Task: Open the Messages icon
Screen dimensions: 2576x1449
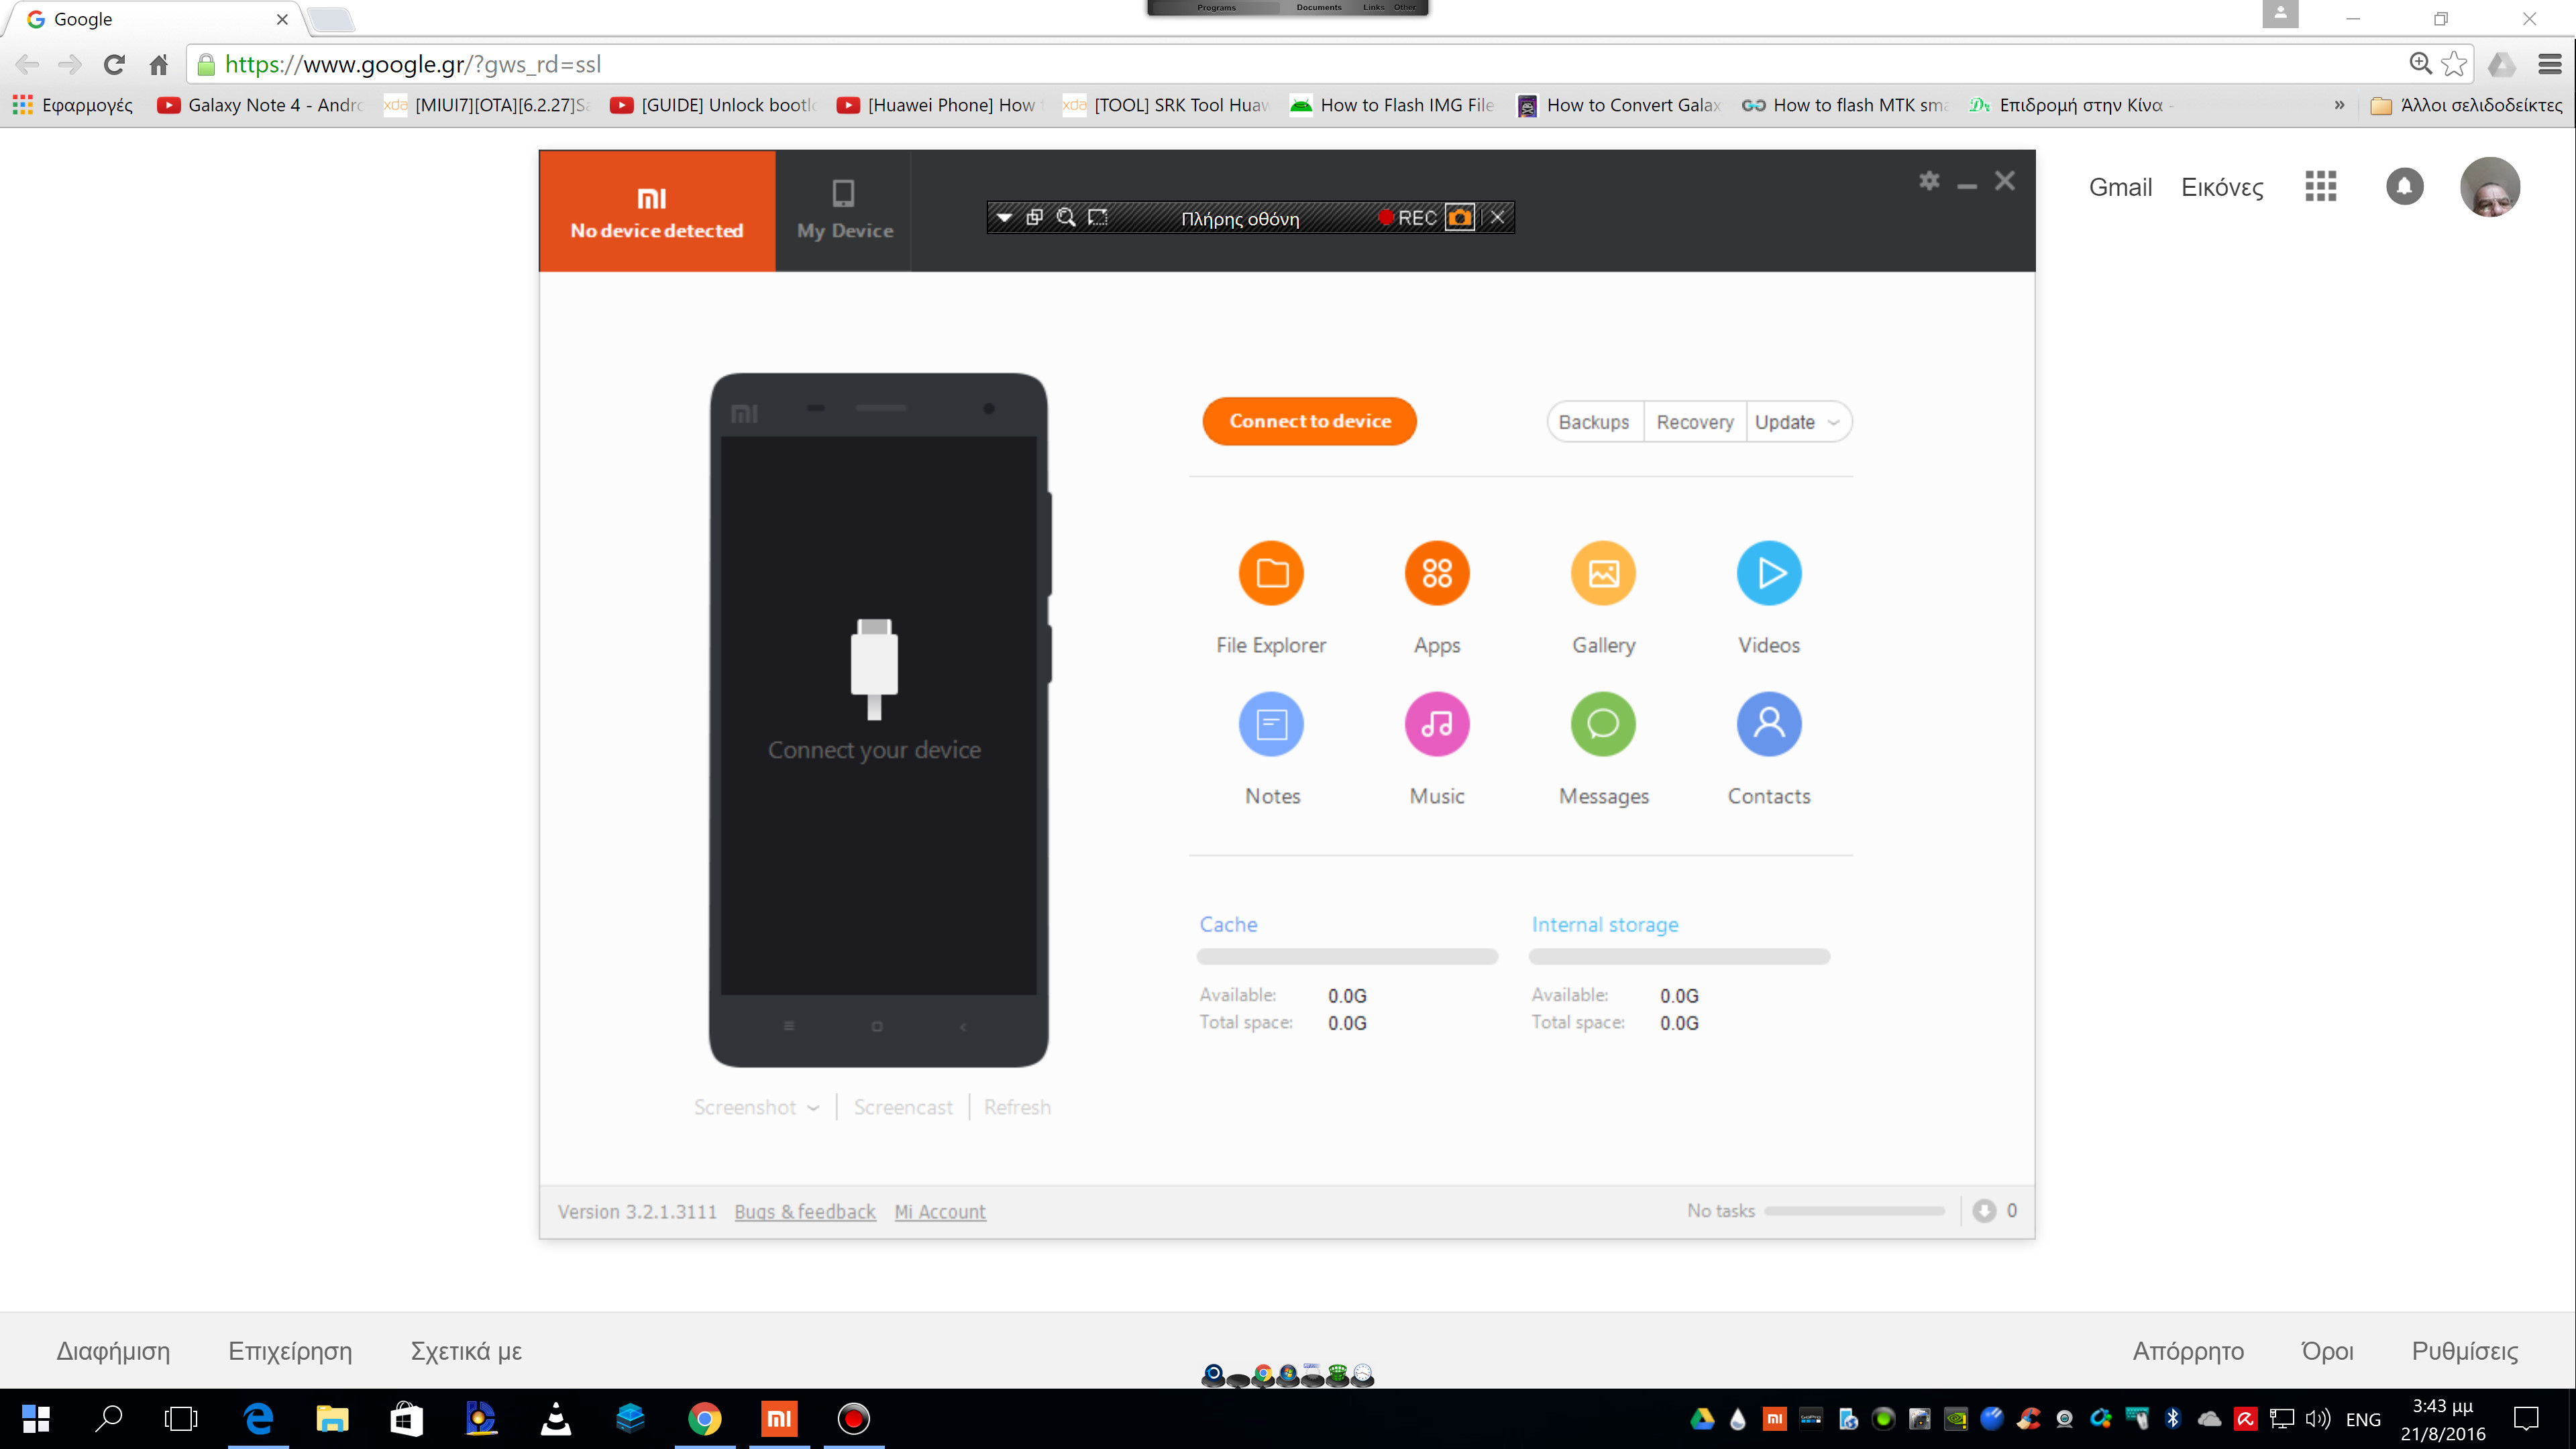Action: [1603, 724]
